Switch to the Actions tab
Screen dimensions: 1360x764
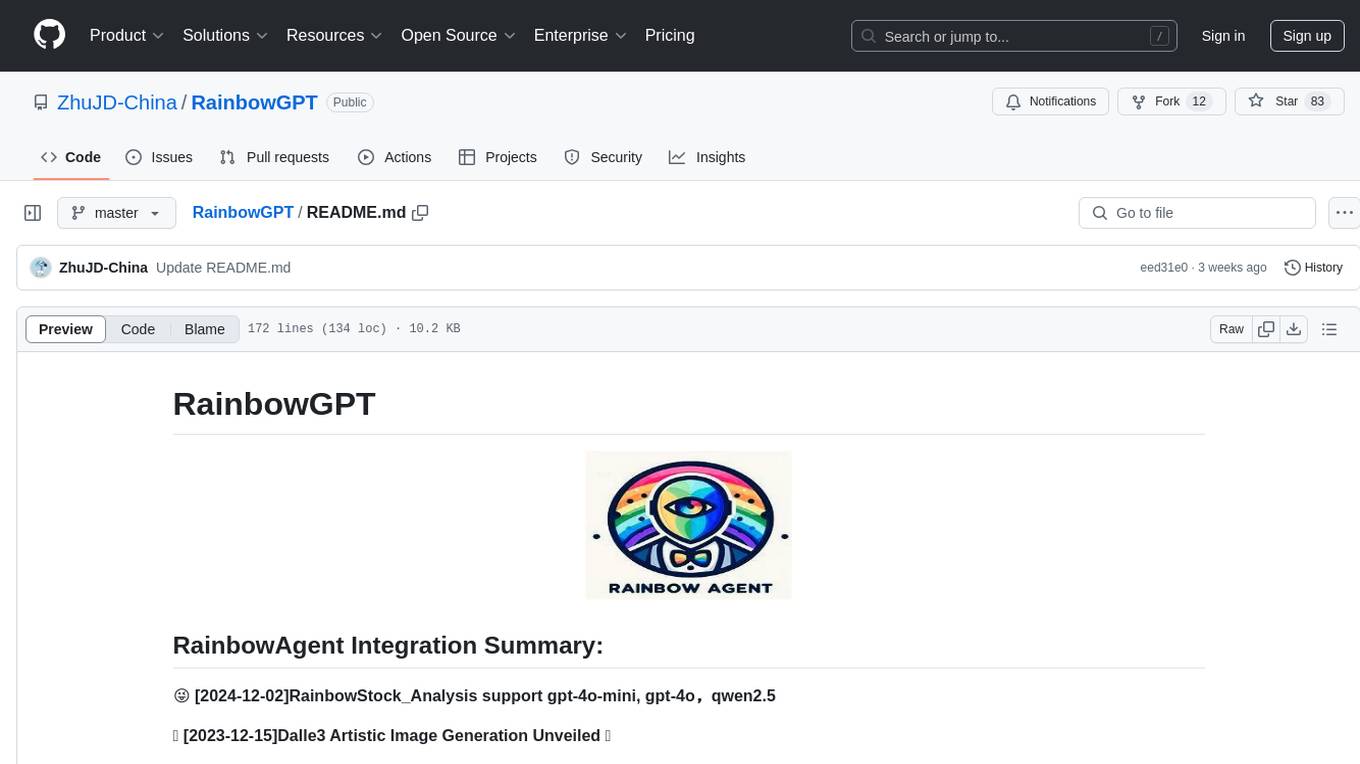click(395, 157)
